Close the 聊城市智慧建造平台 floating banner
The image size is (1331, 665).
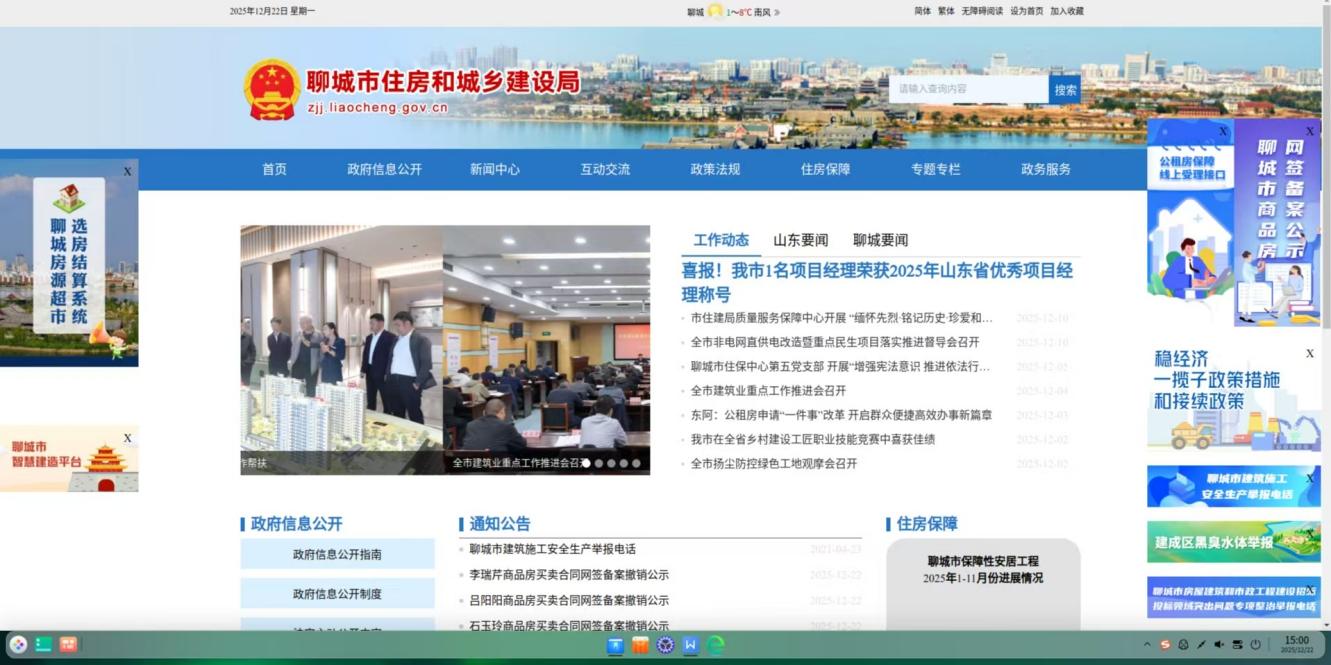click(127, 438)
